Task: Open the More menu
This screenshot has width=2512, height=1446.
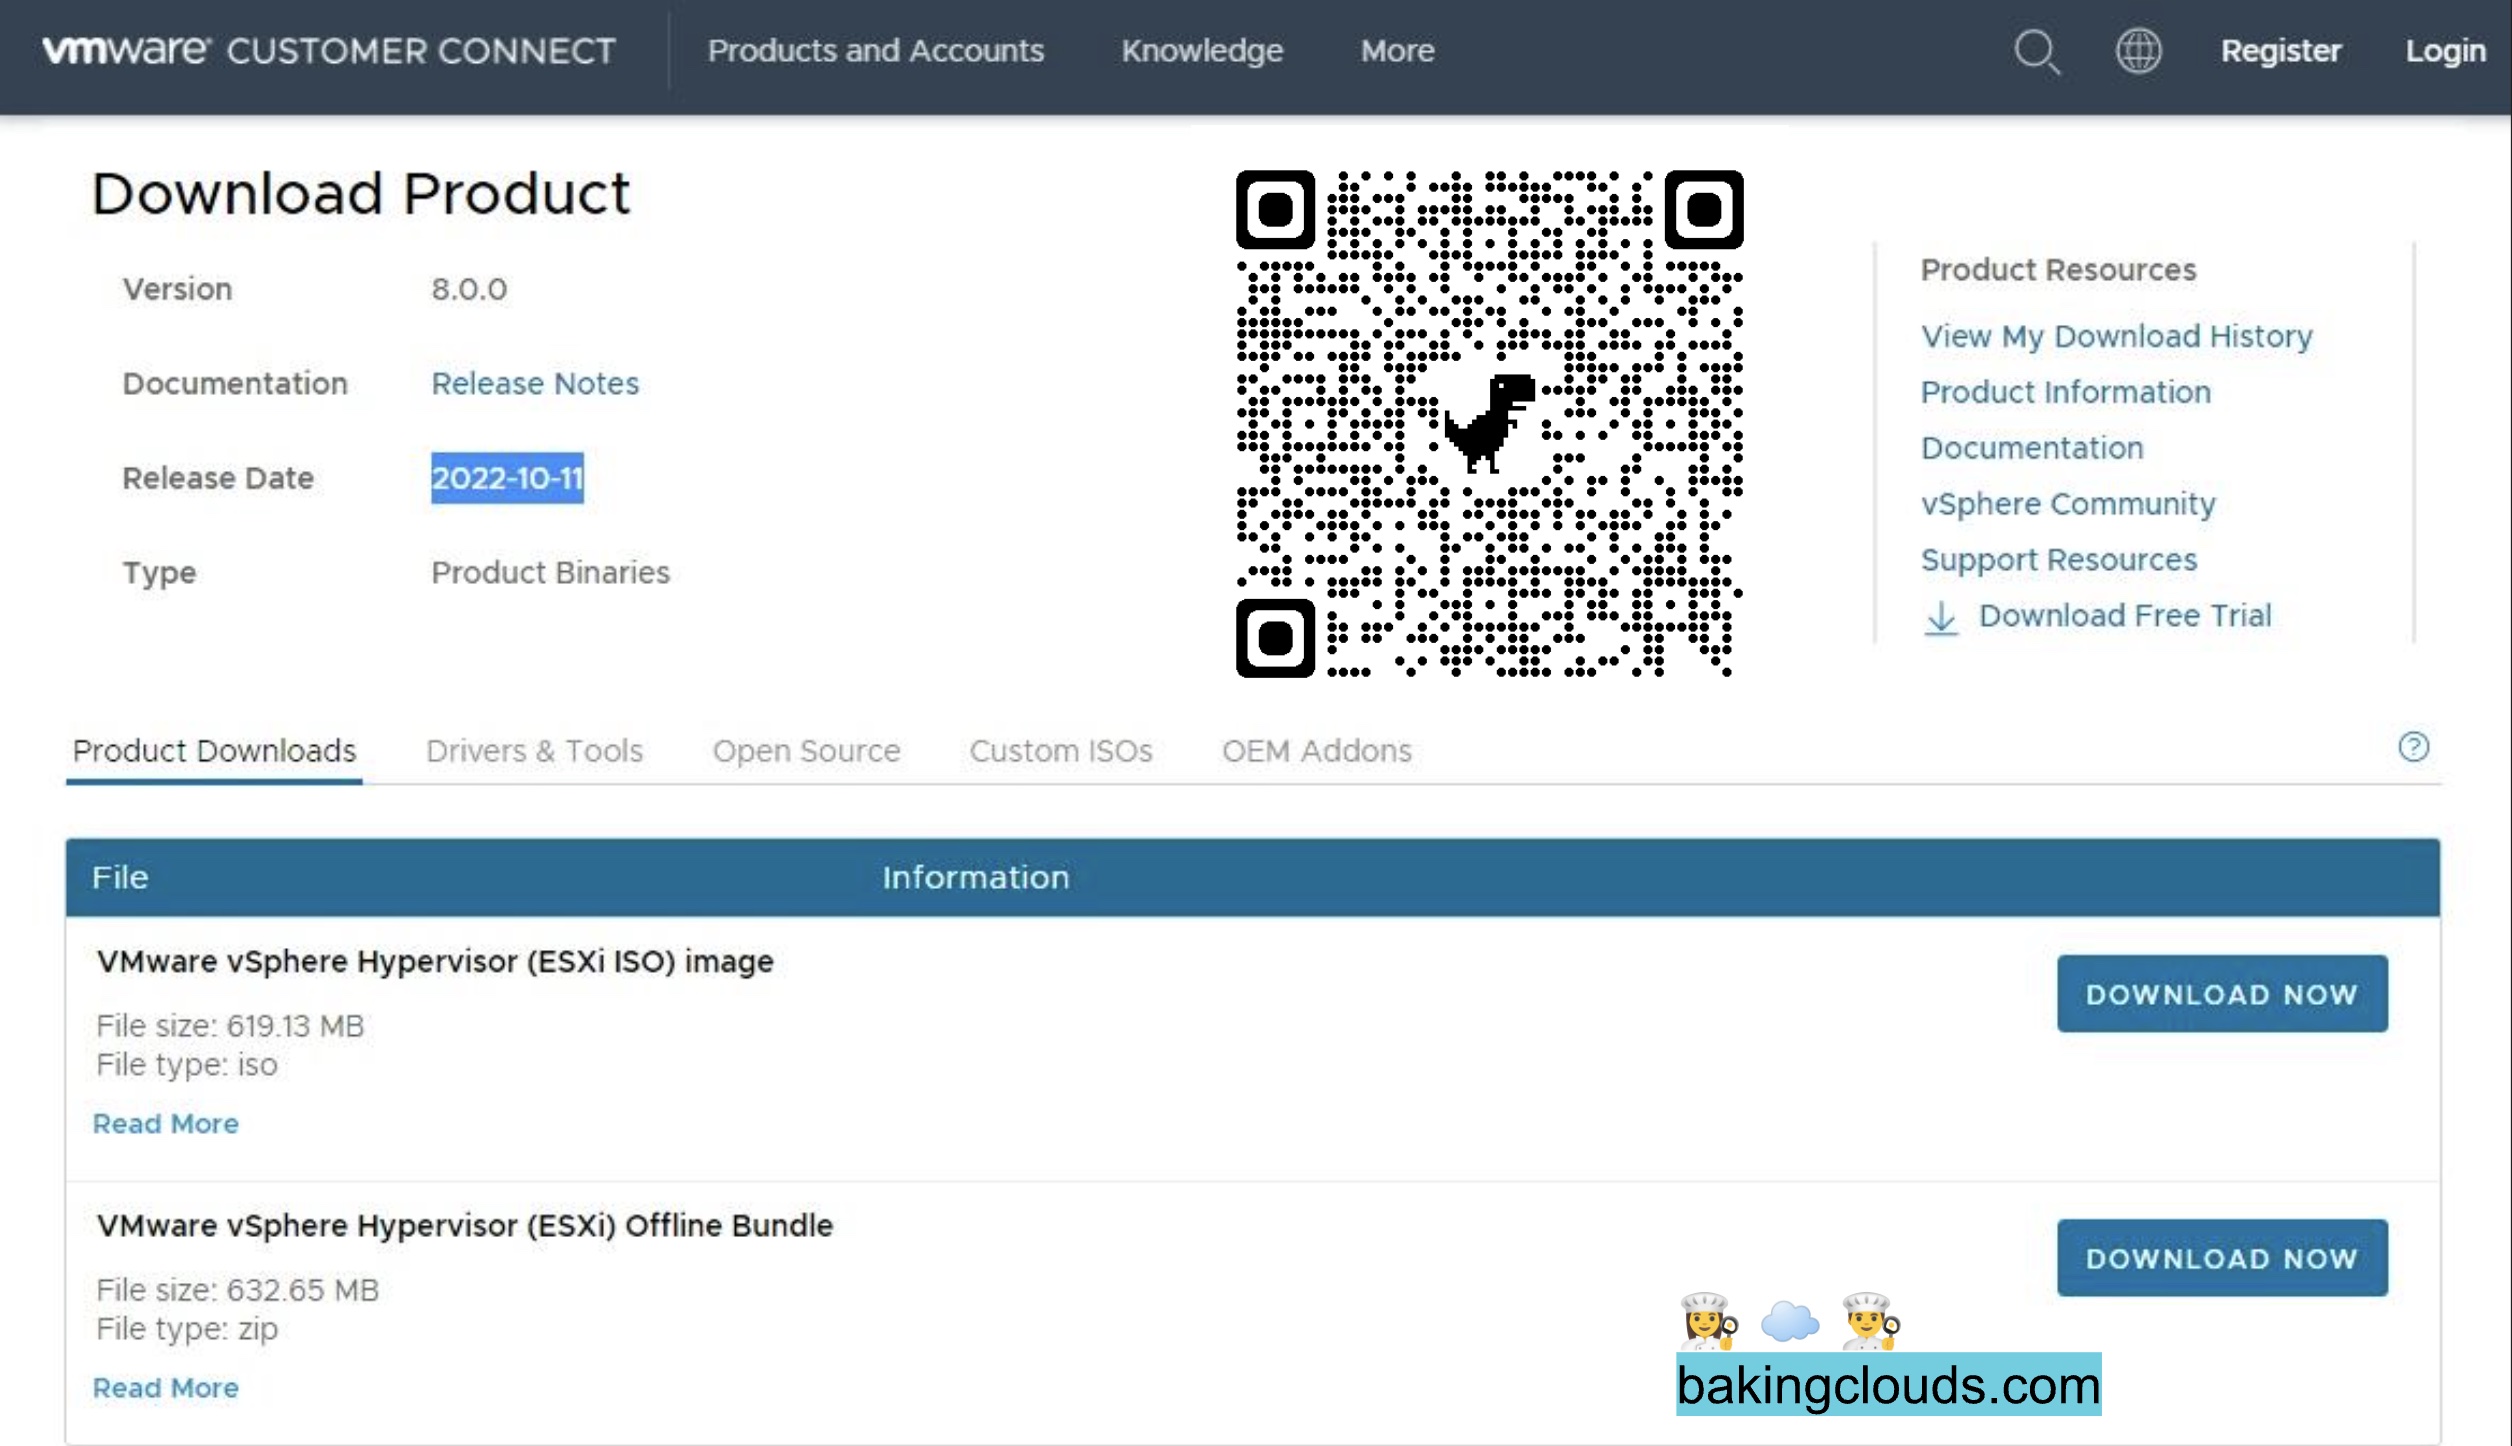Action: (1397, 50)
